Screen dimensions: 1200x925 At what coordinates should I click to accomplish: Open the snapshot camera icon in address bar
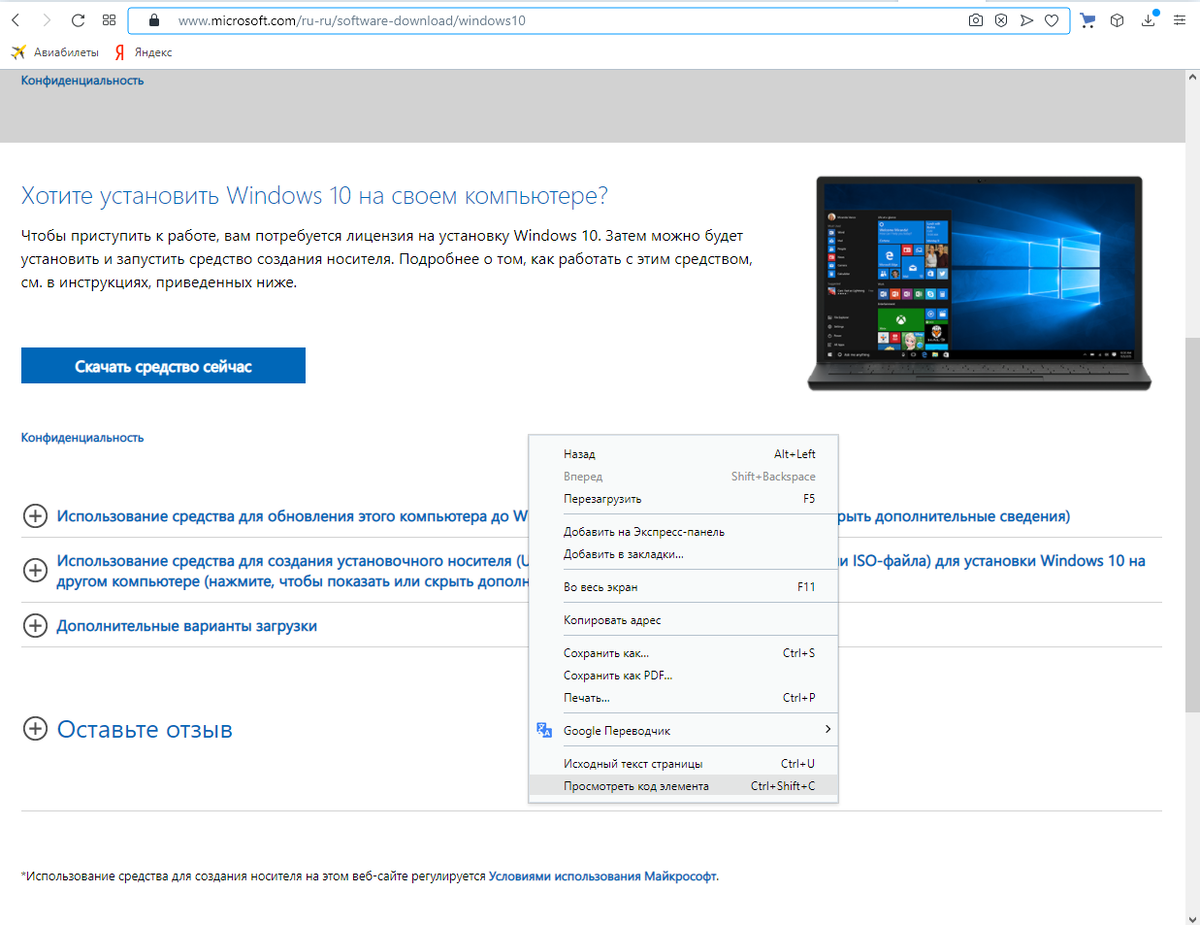[975, 20]
